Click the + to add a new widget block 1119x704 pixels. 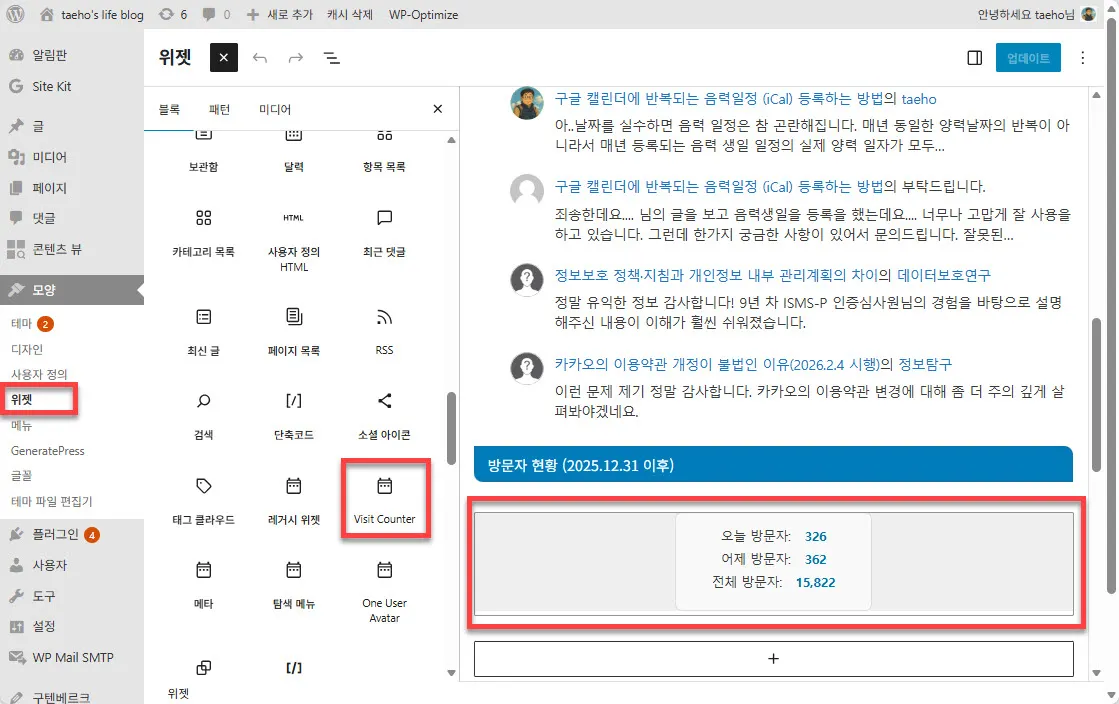(773, 658)
